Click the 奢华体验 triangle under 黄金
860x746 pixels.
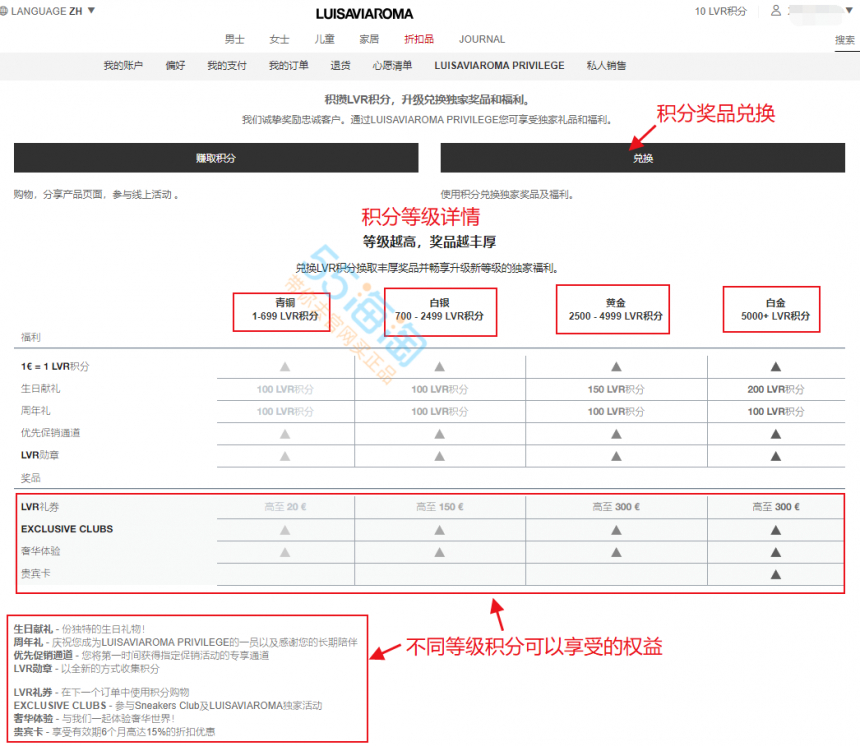[x=616, y=552]
